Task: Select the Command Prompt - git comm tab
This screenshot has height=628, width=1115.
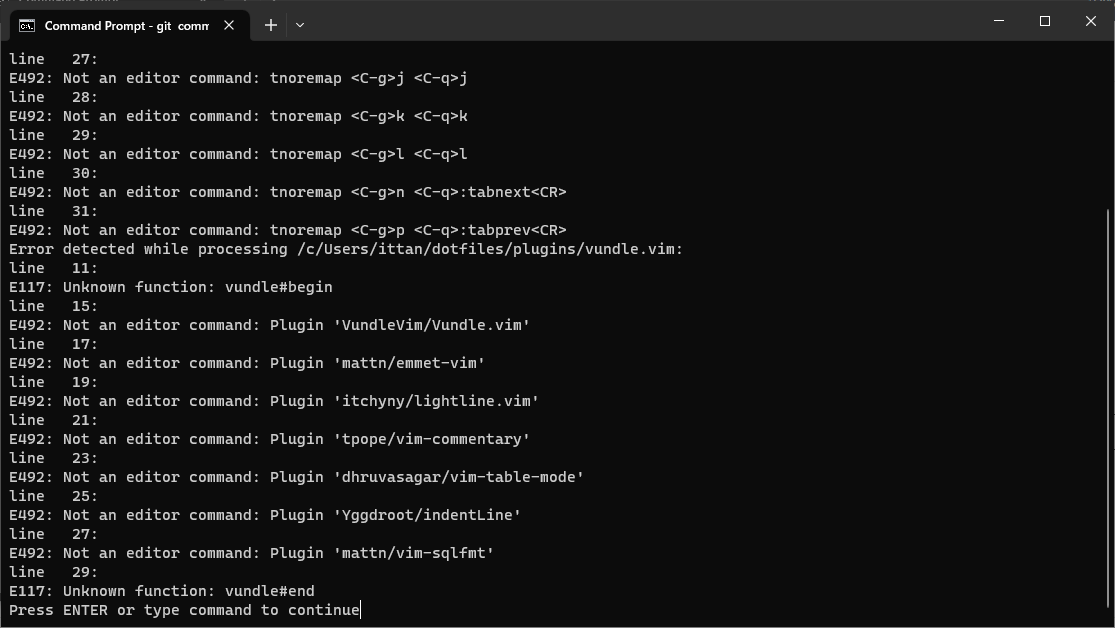Action: coord(130,26)
